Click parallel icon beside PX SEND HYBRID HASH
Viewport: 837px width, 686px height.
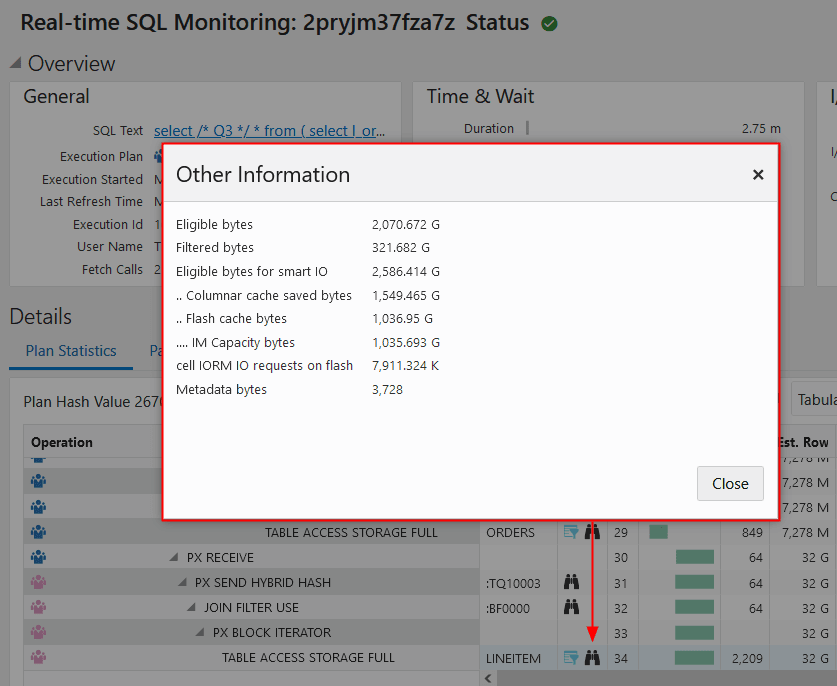[x=37, y=581]
